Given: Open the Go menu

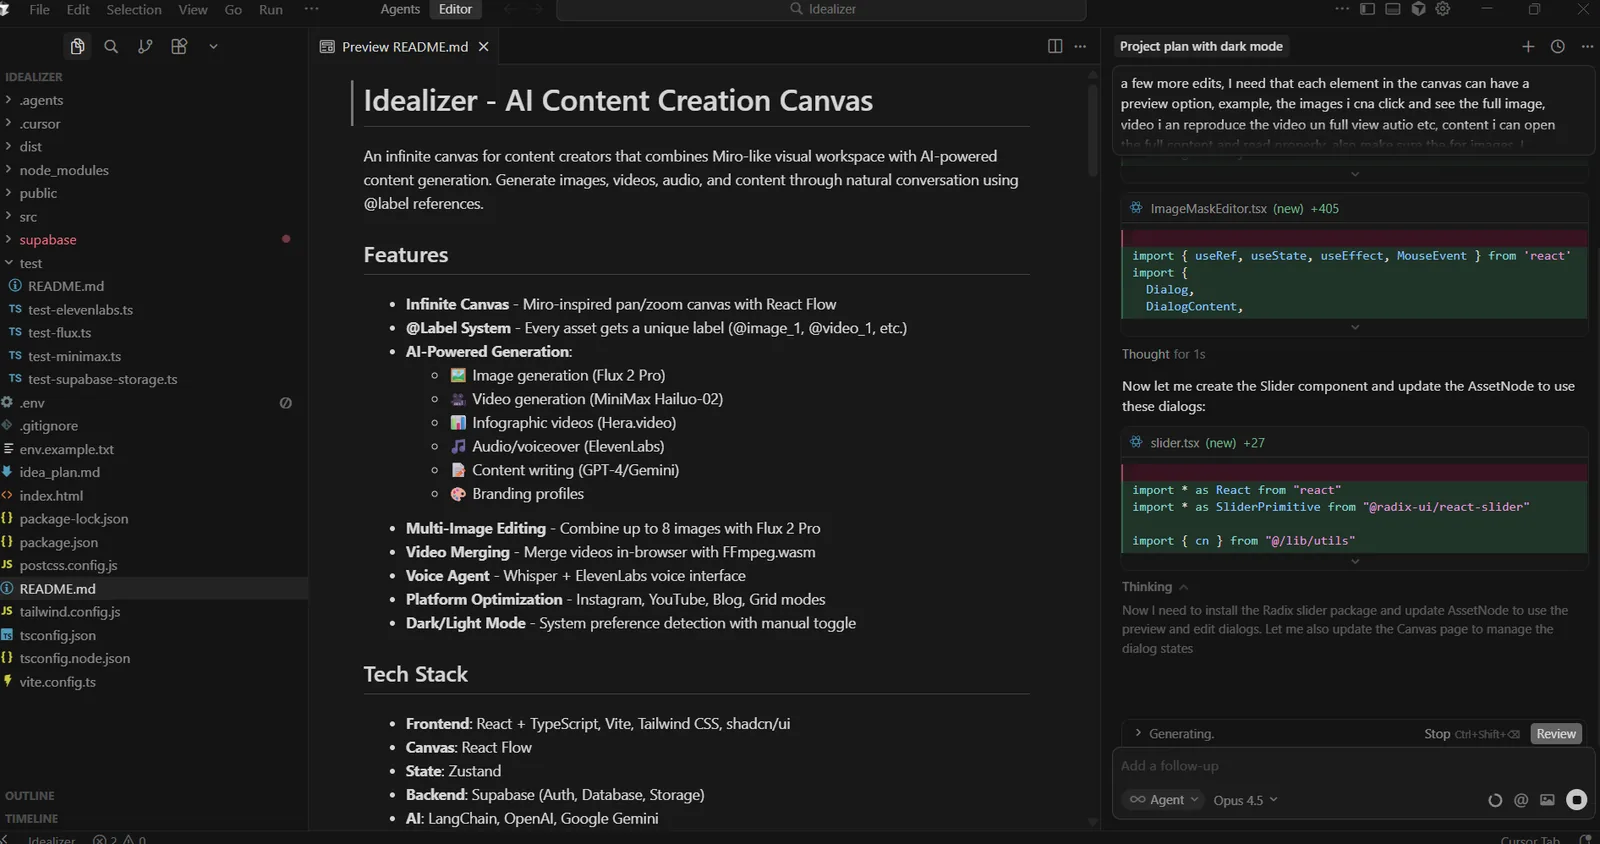Looking at the screenshot, I should [x=233, y=9].
